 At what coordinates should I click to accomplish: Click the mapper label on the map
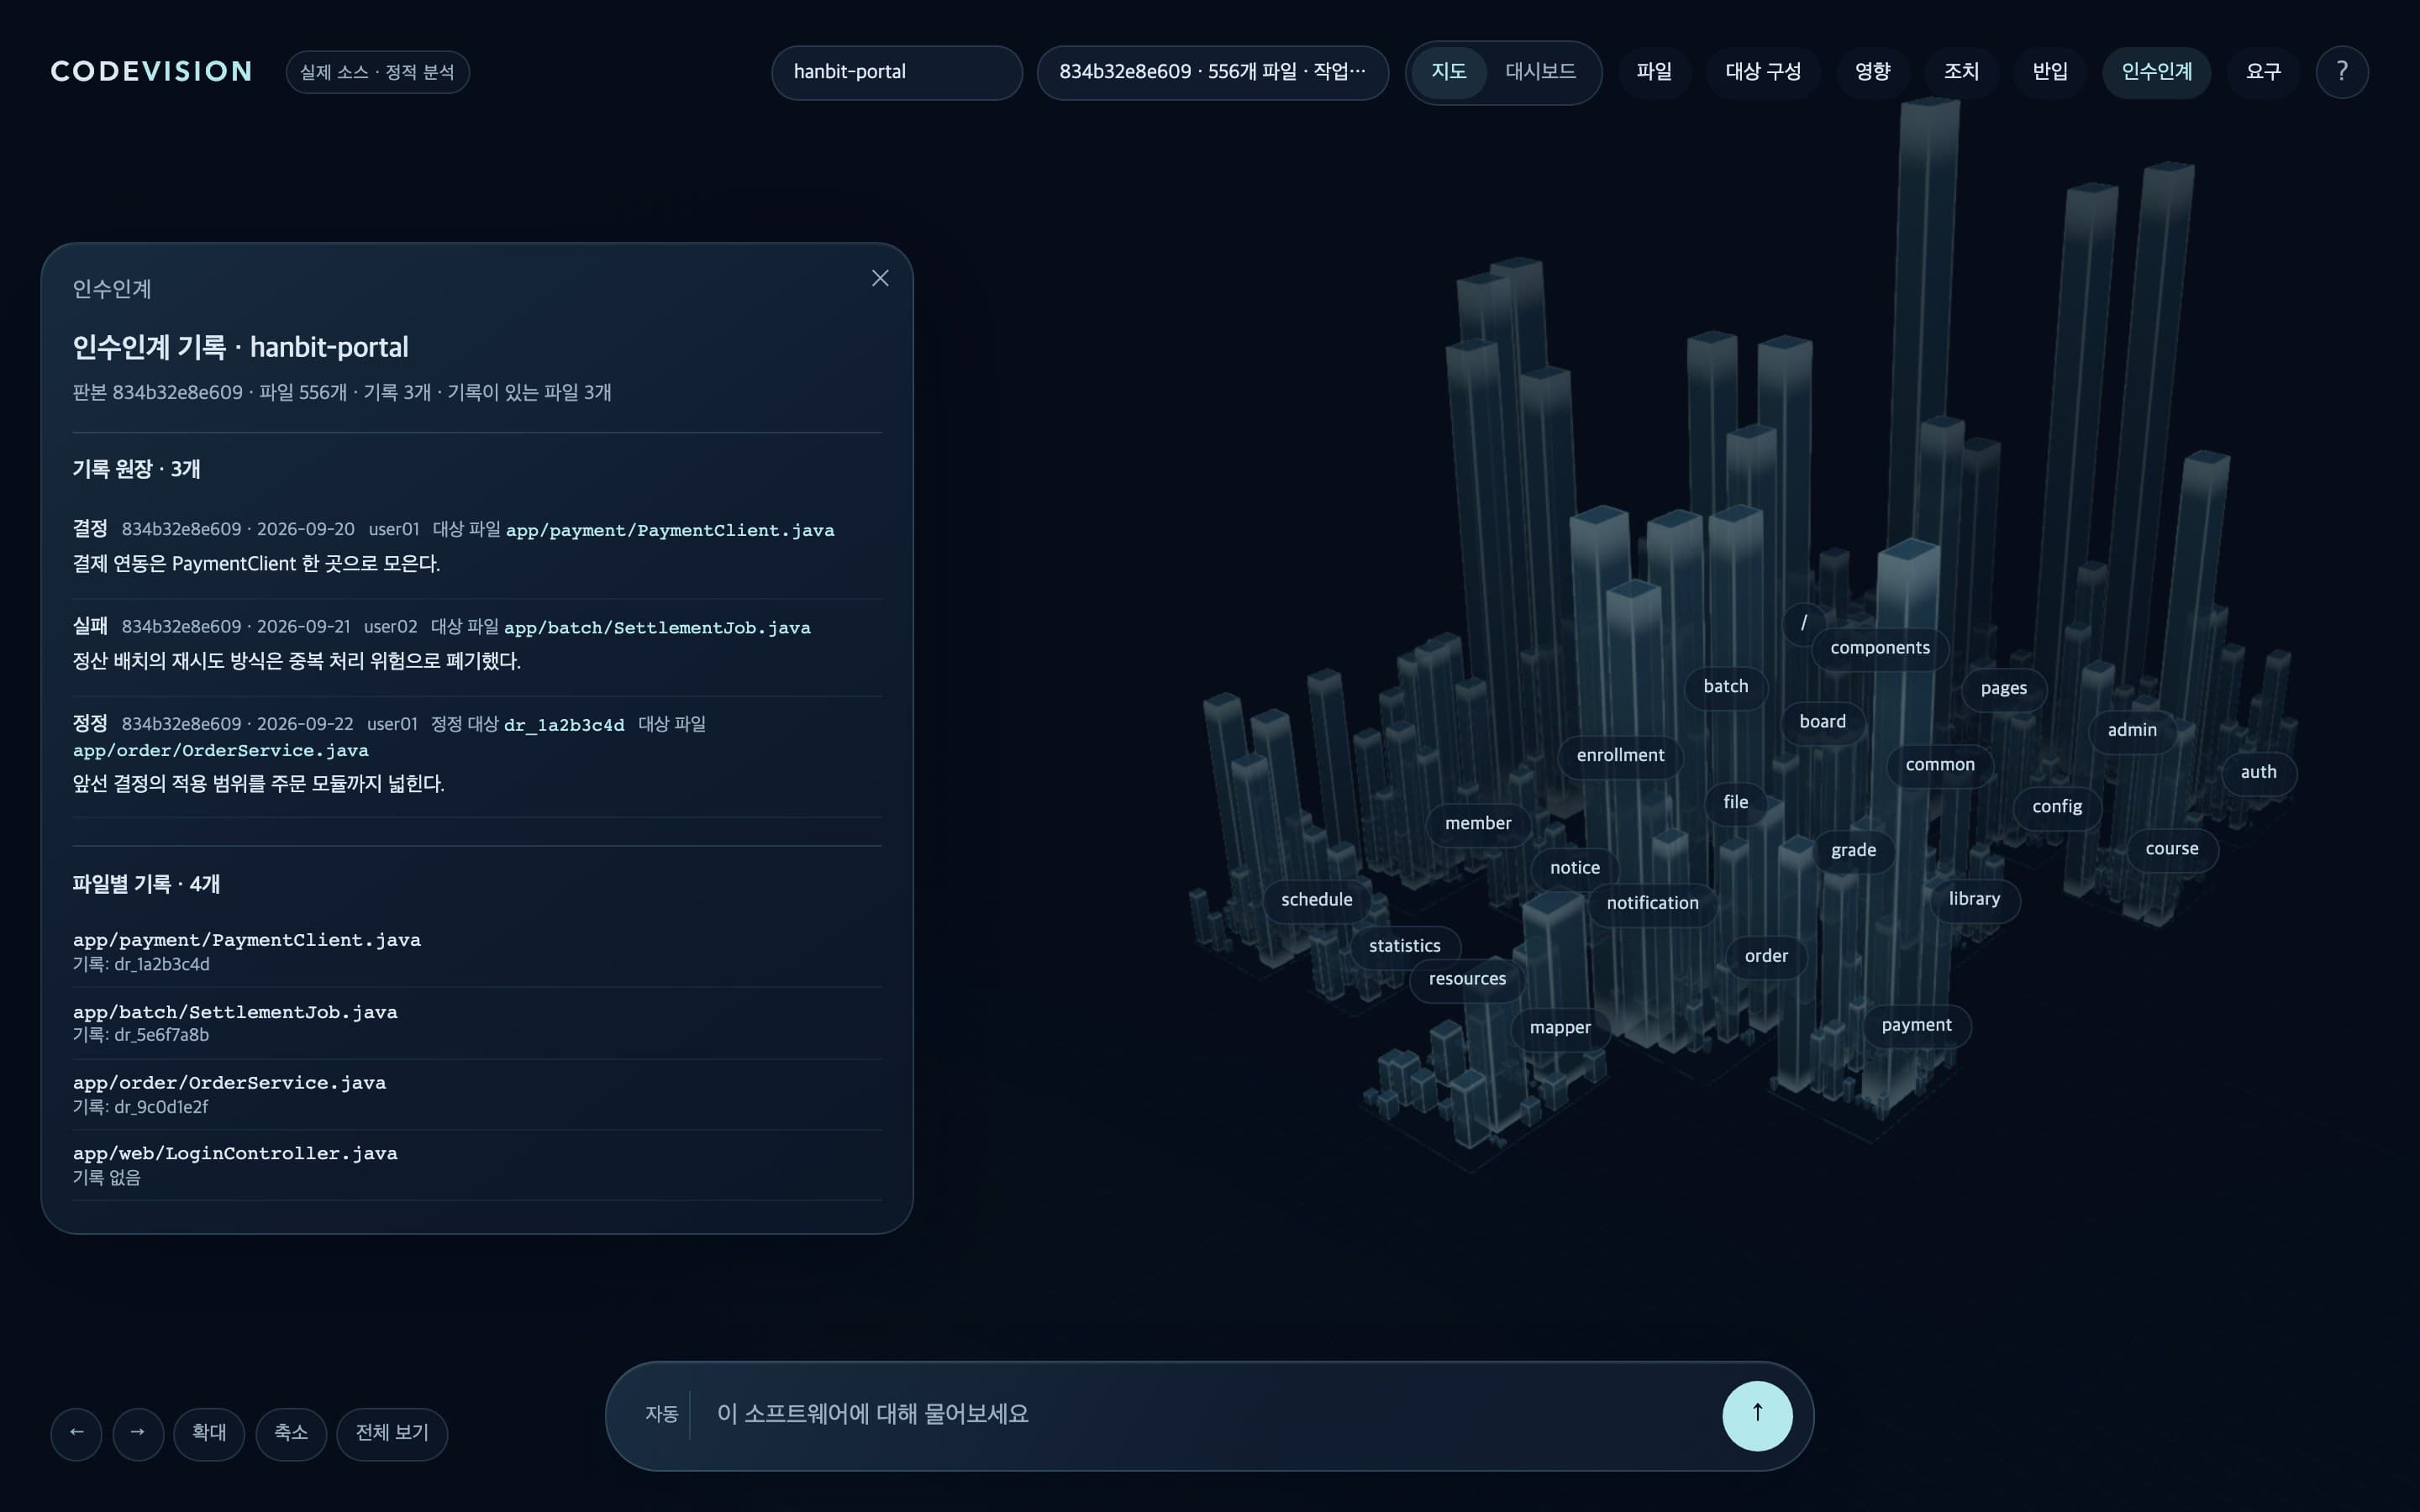1560,1028
